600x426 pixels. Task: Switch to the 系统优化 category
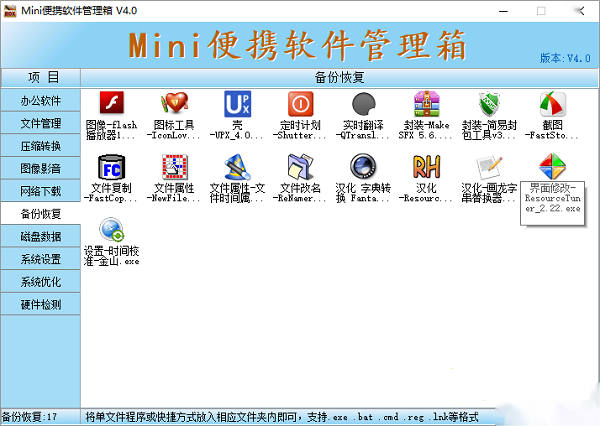40,282
